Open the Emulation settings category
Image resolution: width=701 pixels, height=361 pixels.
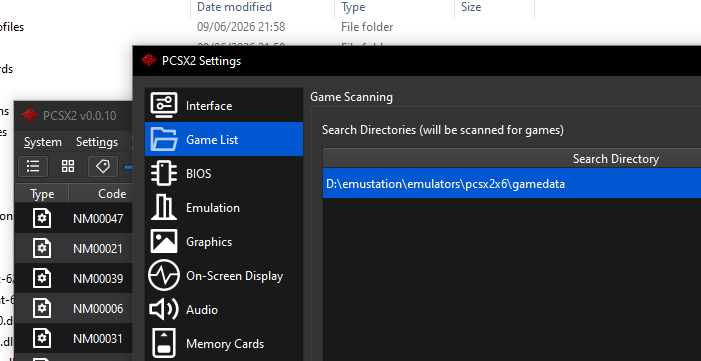tap(224, 208)
